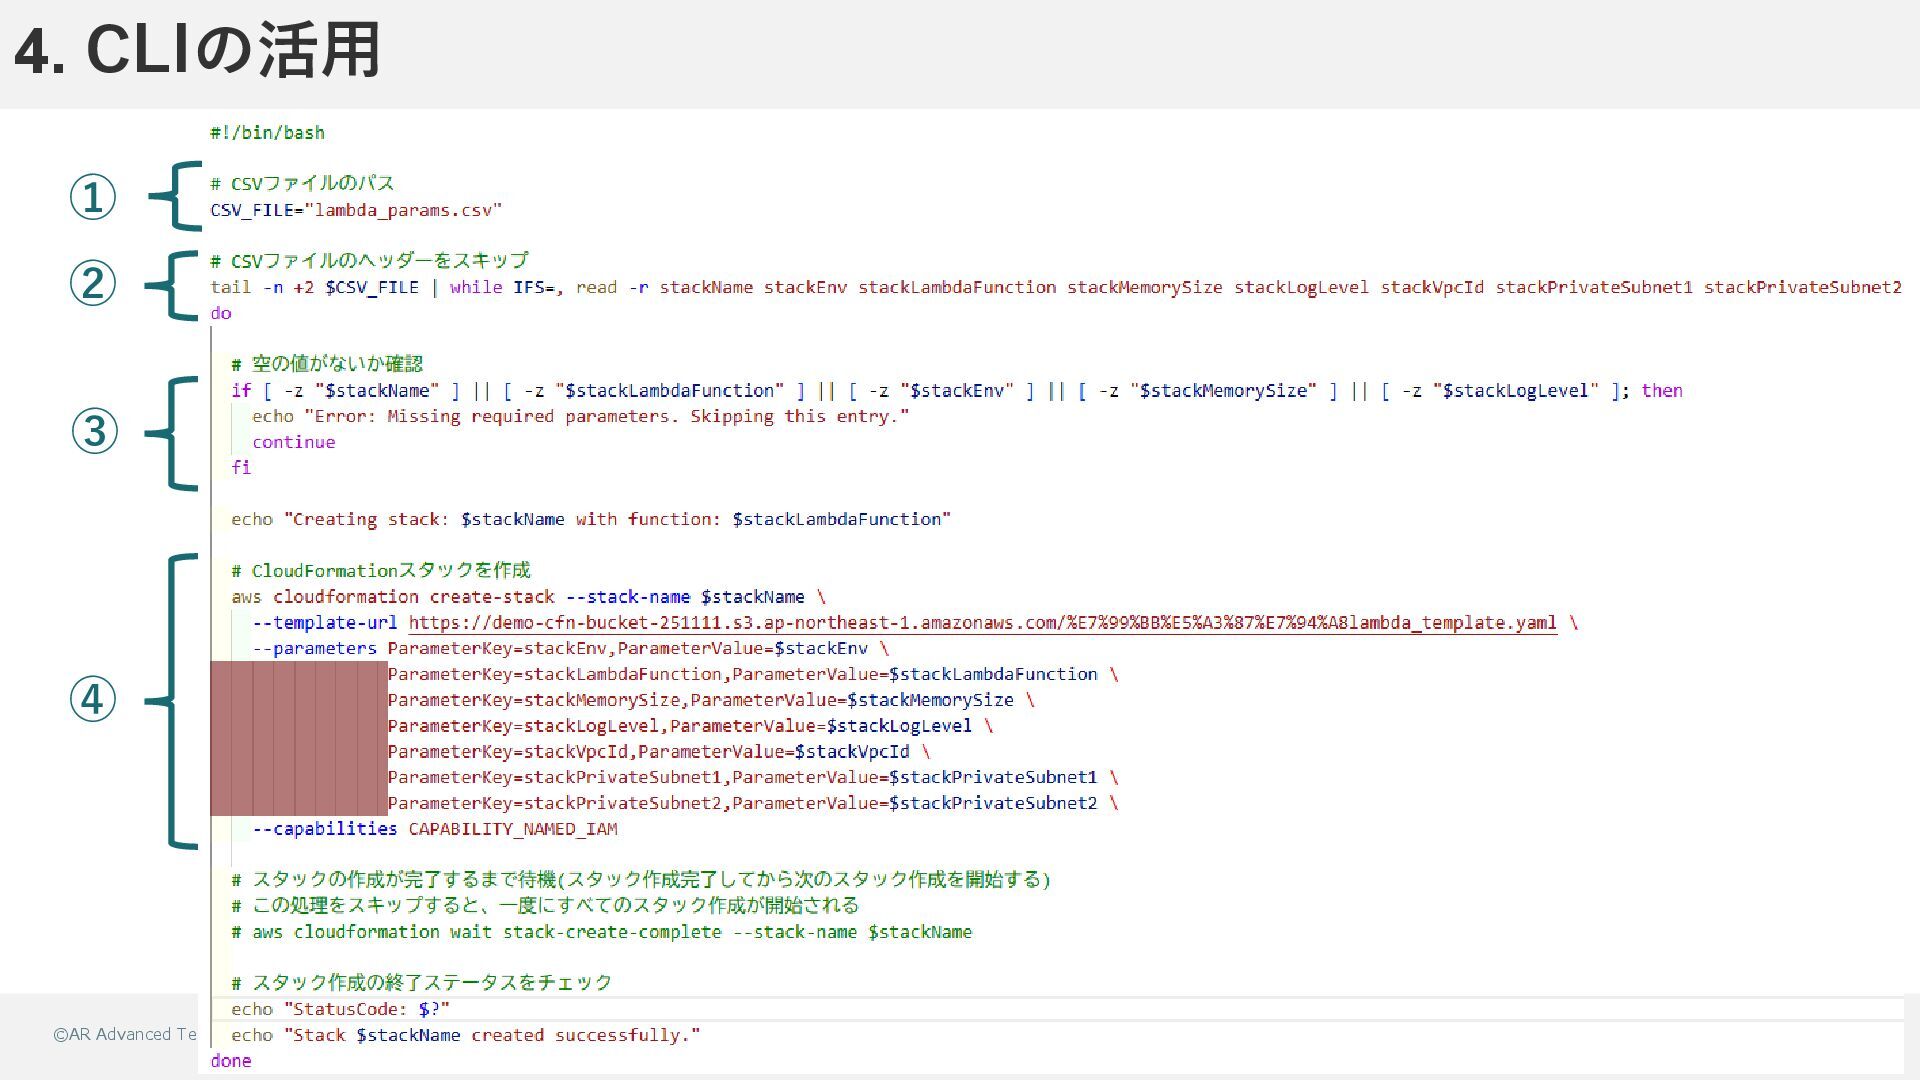Click the echo "StatusCode: $?" line
This screenshot has width=1920, height=1080.
coord(340,1009)
